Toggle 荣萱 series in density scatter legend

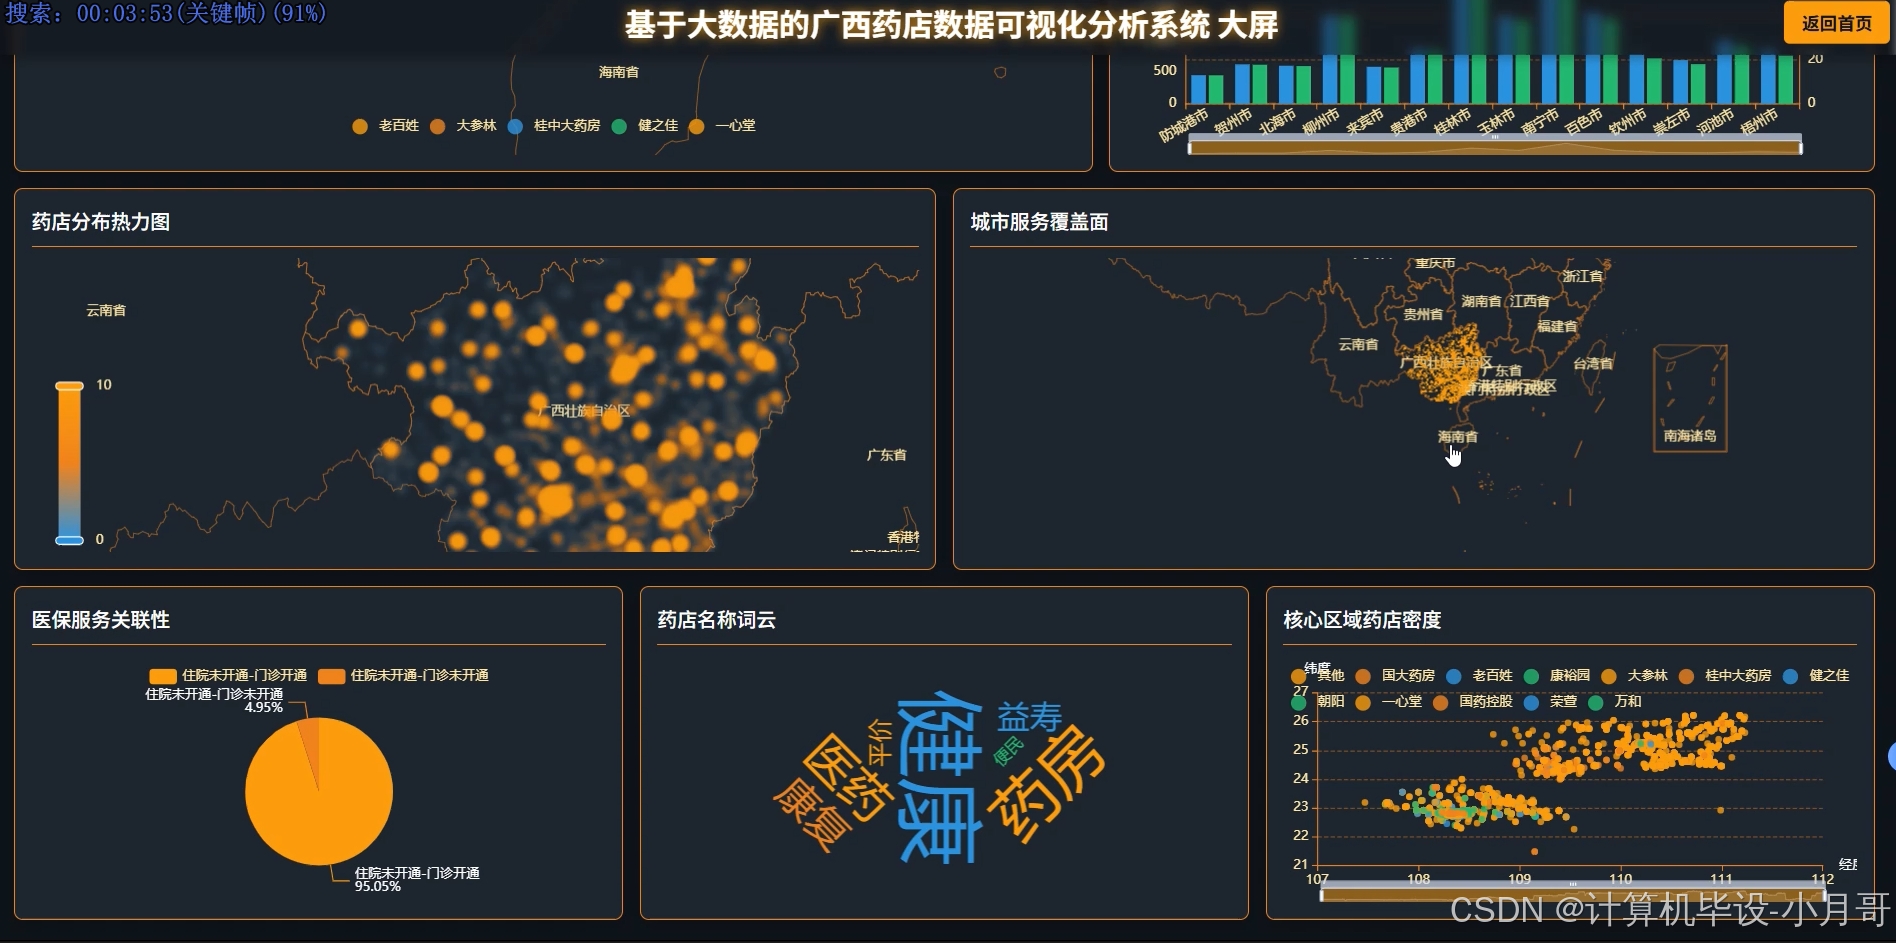1550,702
